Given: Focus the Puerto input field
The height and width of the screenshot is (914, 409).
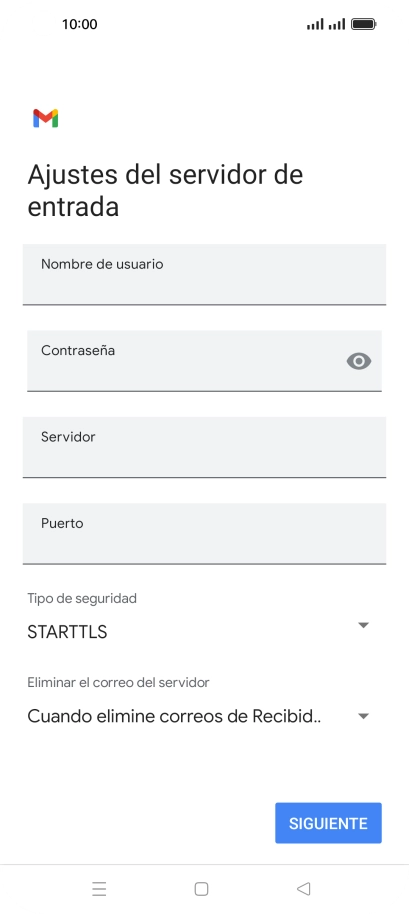Looking at the screenshot, I should [204, 533].
